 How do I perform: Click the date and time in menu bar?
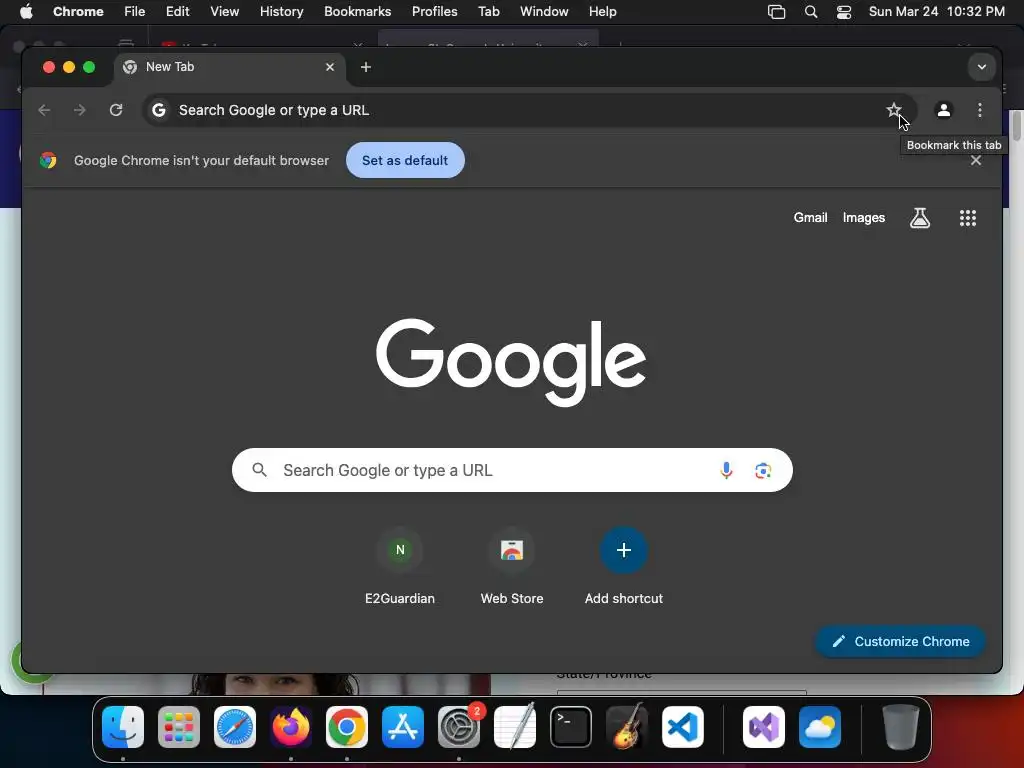point(936,11)
